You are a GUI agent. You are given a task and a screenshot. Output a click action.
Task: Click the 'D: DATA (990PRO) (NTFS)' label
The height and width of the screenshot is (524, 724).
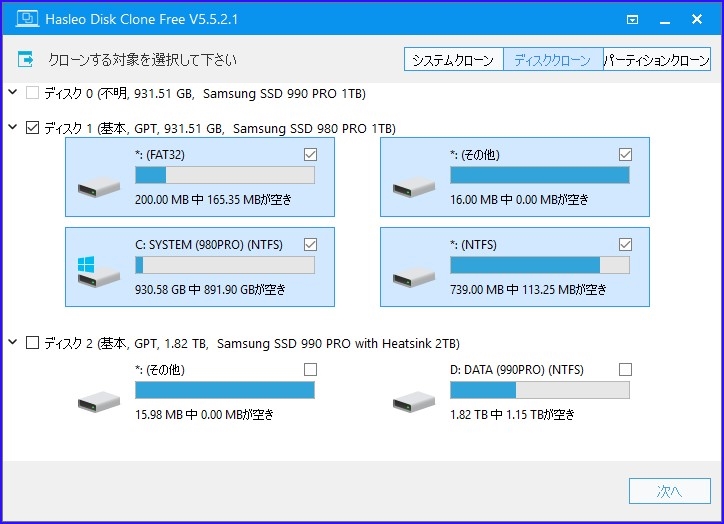point(517,370)
